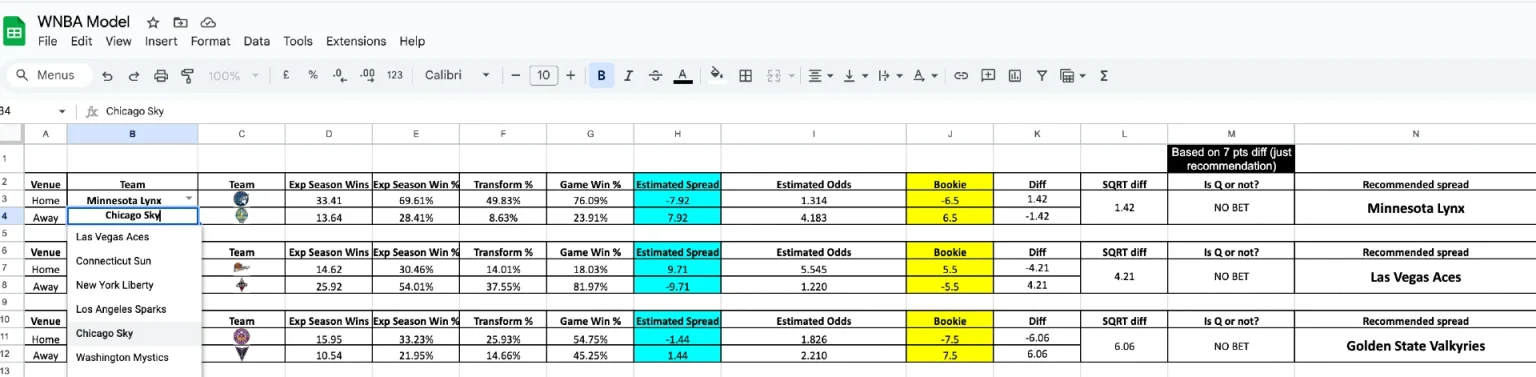Viewport: 1536px width, 377px height.
Task: Open the Format menu
Action: point(210,42)
